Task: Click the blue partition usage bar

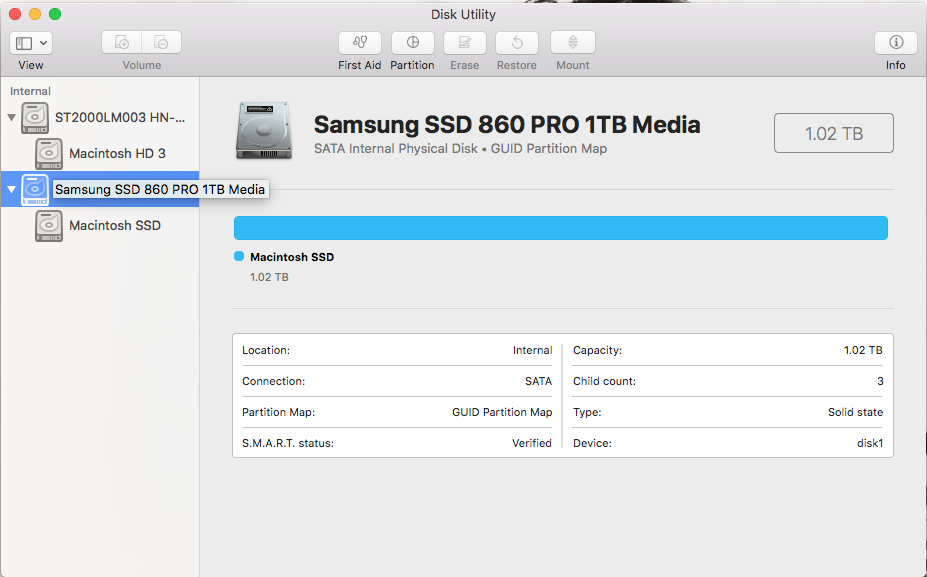Action: pyautogui.click(x=560, y=228)
